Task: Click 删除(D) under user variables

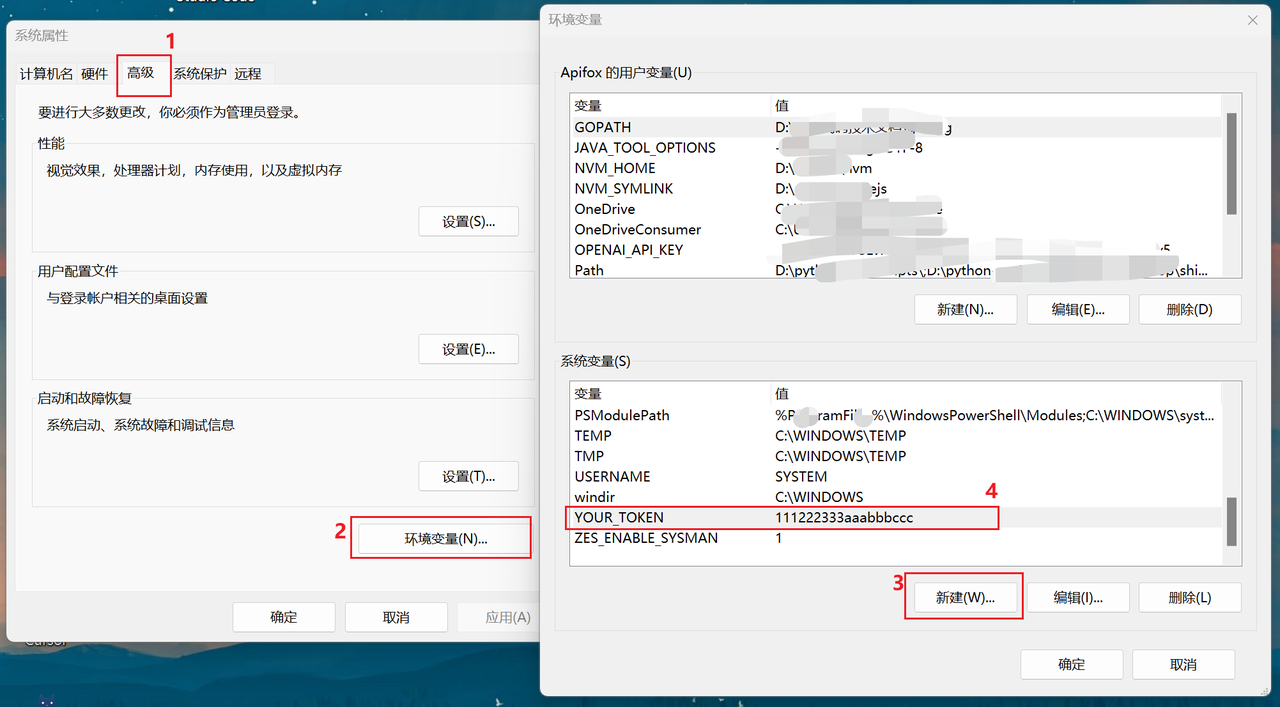Action: pos(1190,309)
